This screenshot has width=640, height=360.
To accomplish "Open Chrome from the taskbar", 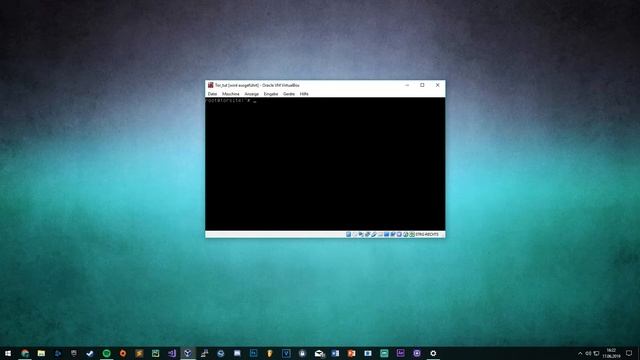I will tap(25, 353).
